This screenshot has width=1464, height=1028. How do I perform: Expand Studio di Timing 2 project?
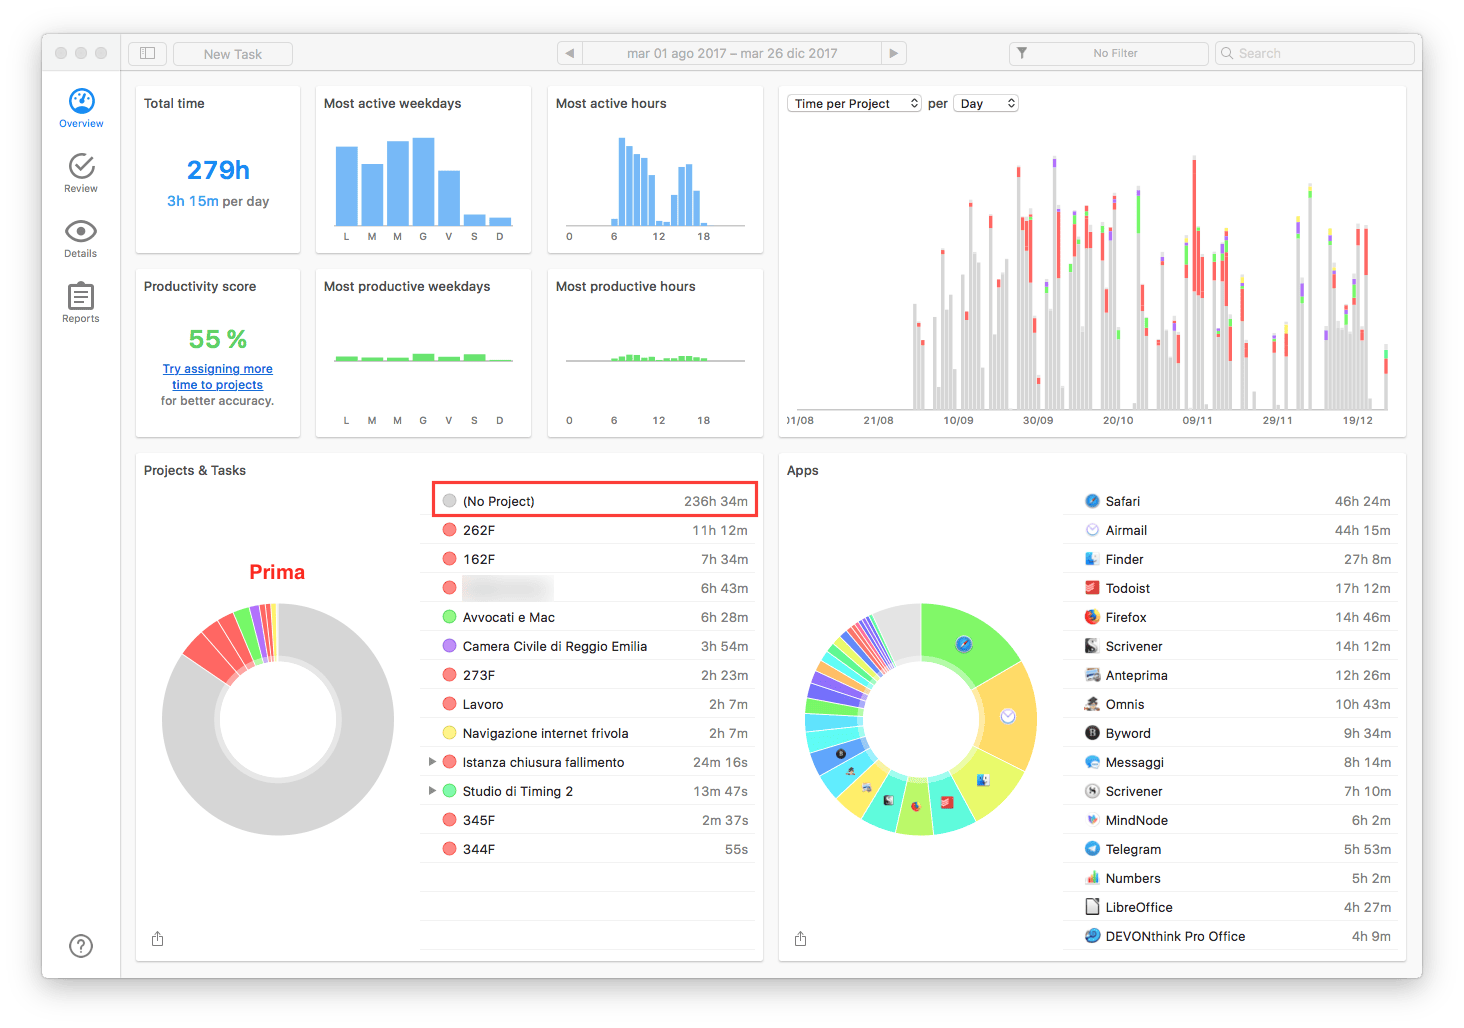pos(432,791)
